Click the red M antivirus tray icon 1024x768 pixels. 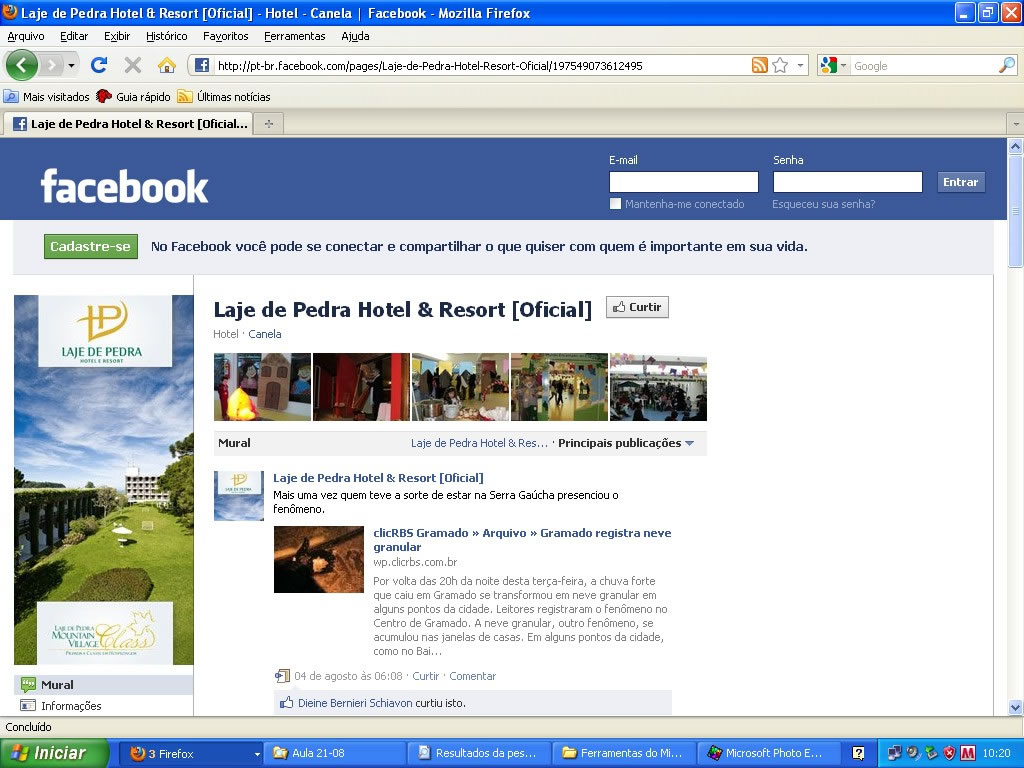968,753
